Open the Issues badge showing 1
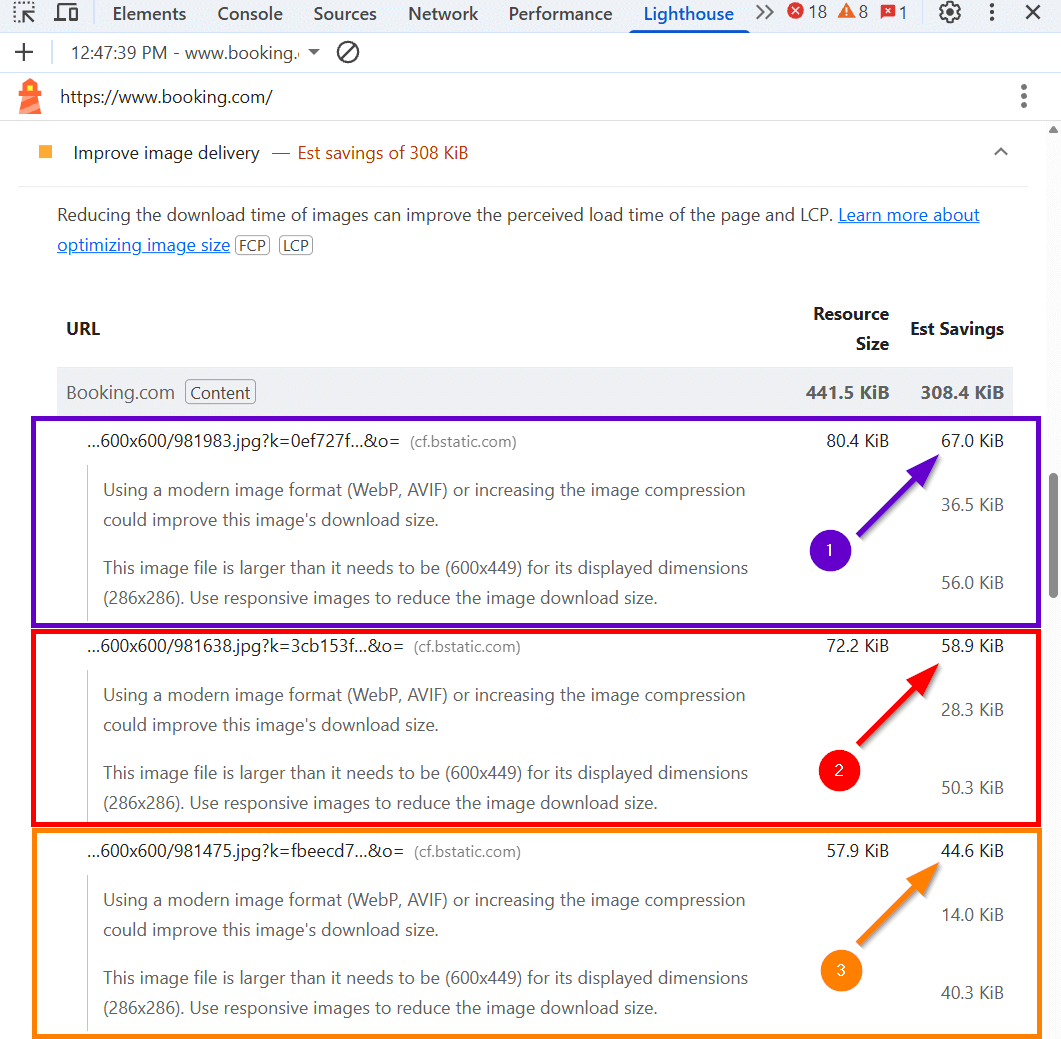 click(x=894, y=13)
